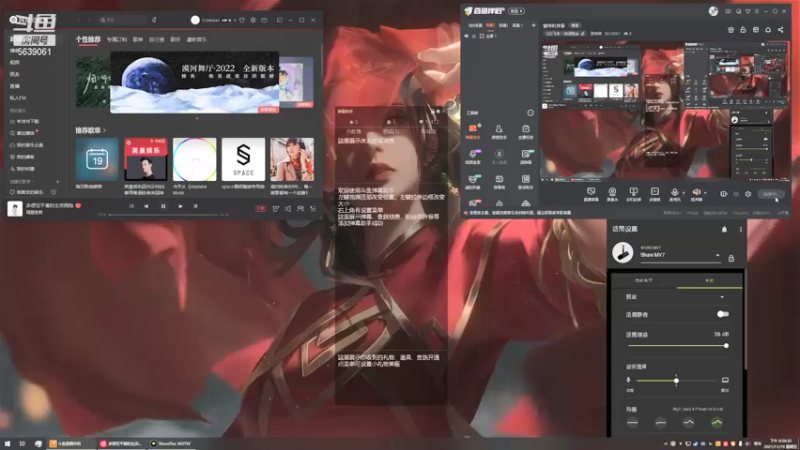Open 最近播放 in the music sidebar

coord(22,133)
